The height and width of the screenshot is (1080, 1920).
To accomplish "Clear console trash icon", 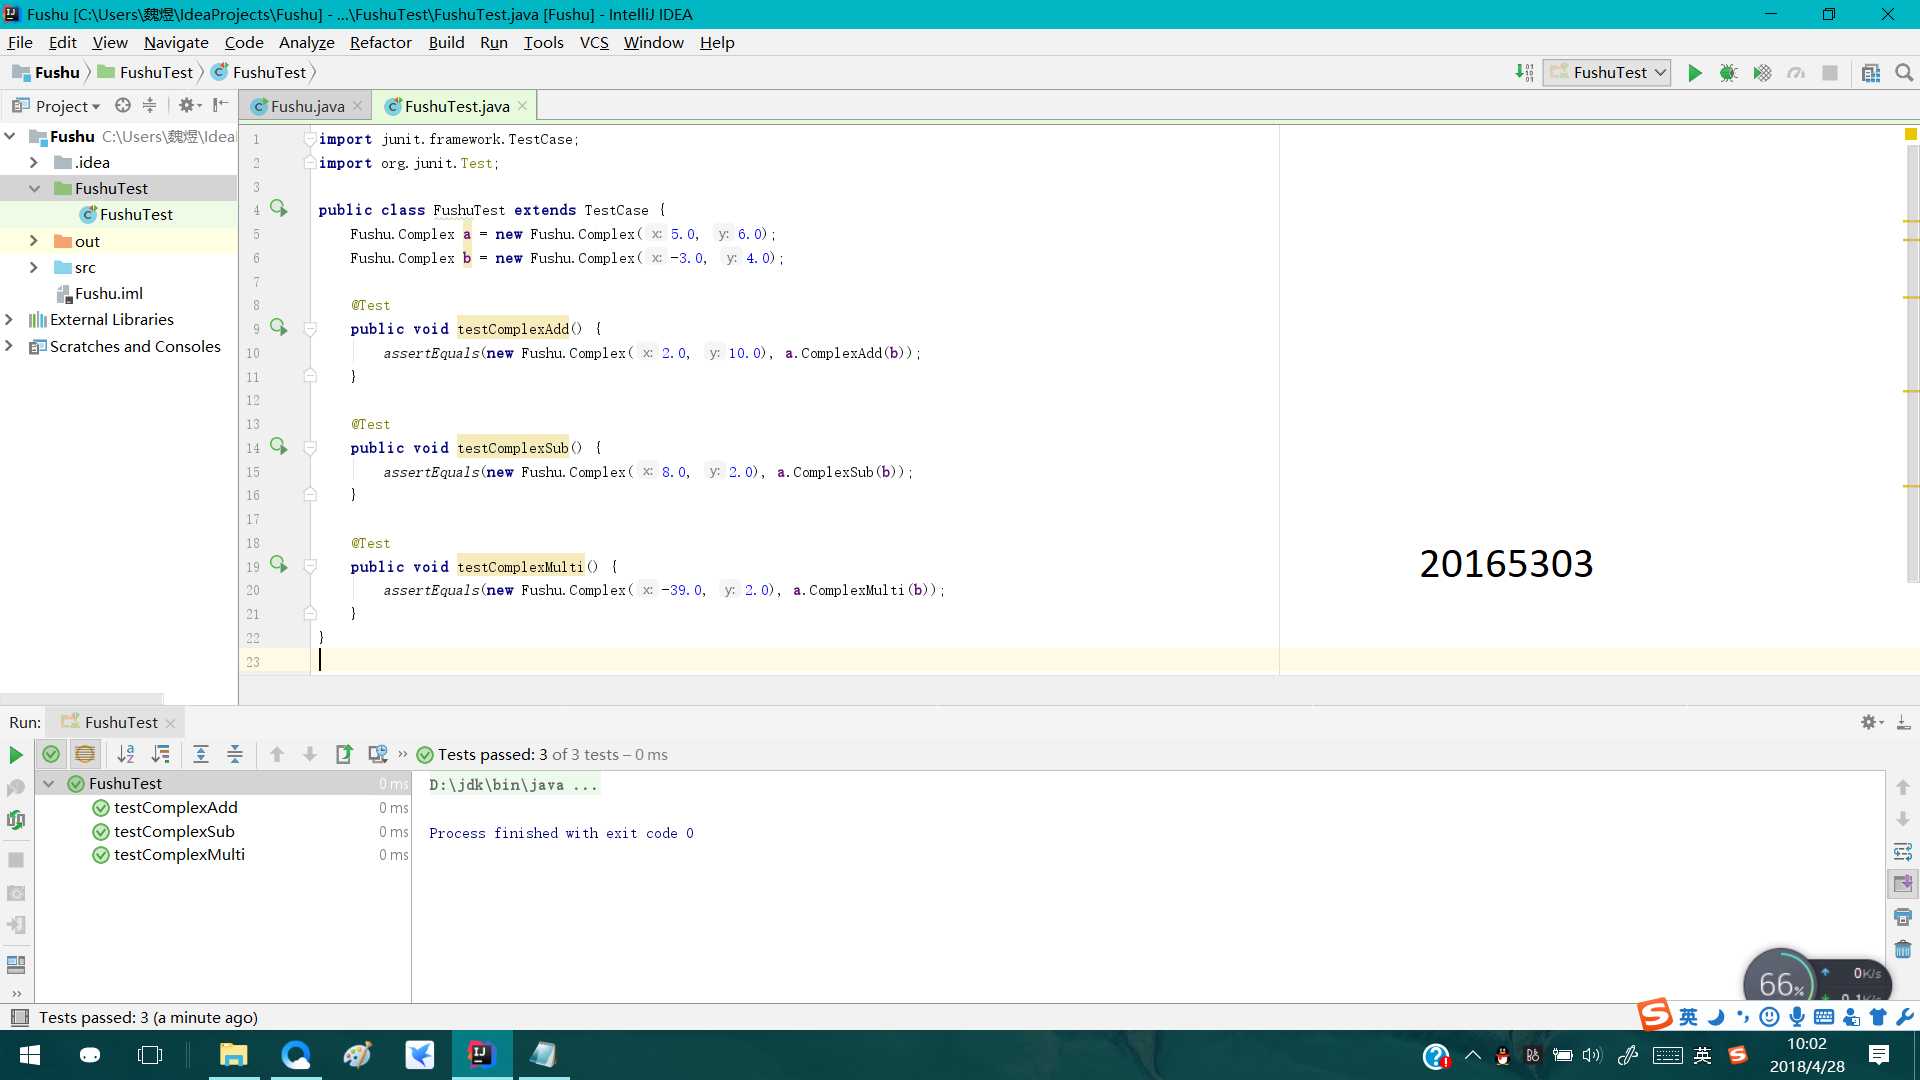I will pos(1903,950).
